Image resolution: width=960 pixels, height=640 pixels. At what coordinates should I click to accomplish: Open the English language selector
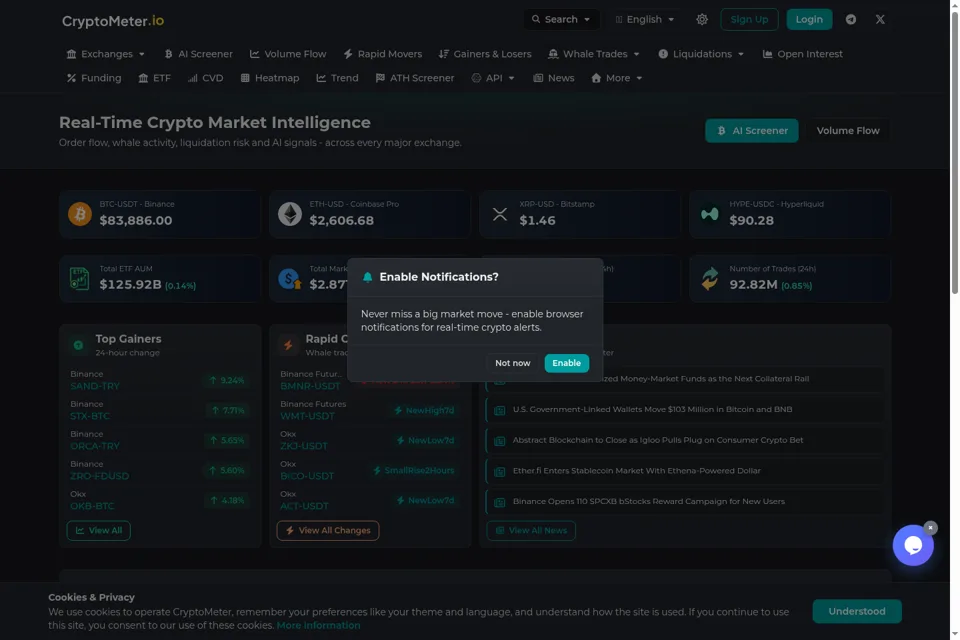click(x=645, y=19)
